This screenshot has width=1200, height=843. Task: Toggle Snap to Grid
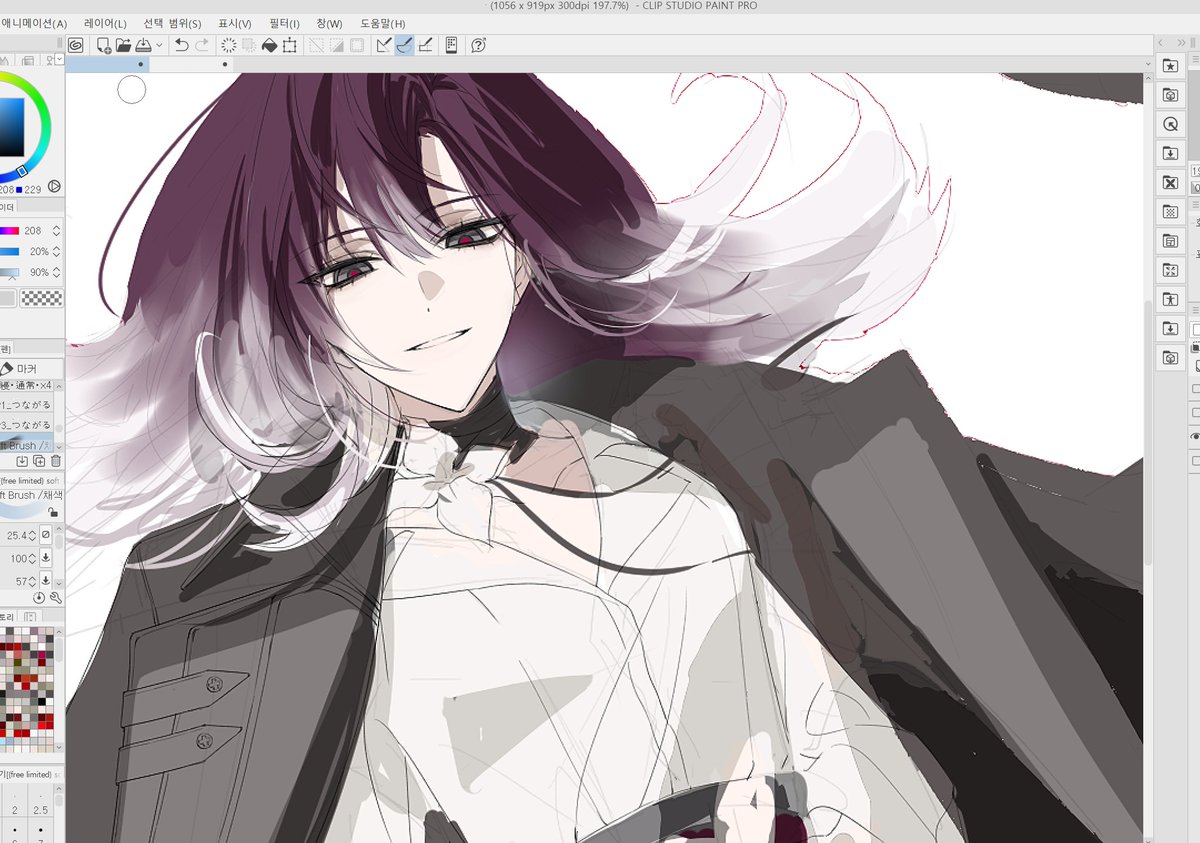[x=425, y=45]
